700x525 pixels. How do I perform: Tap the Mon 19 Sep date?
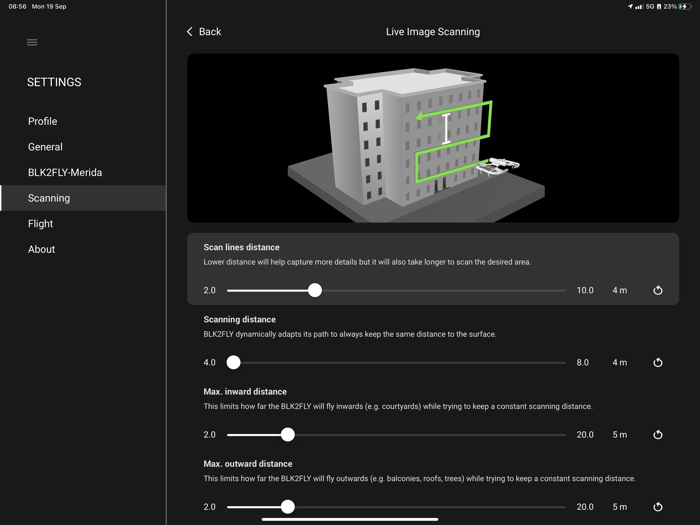[49, 6]
